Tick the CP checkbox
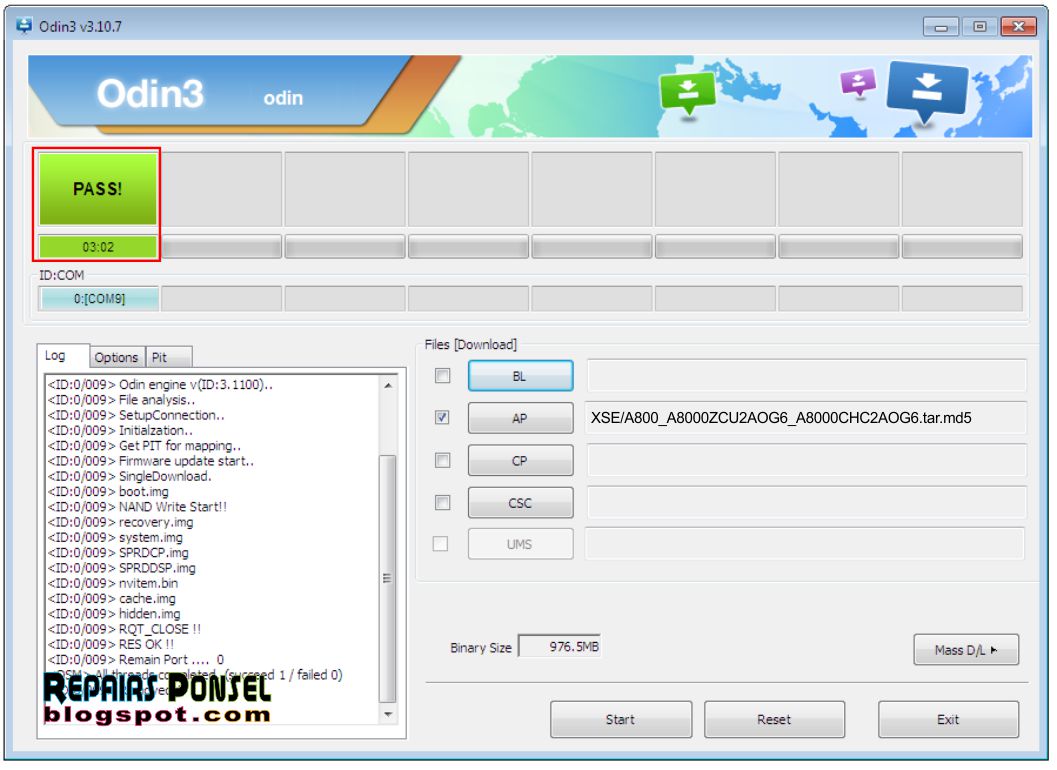This screenshot has width=1057, height=770. [442, 461]
